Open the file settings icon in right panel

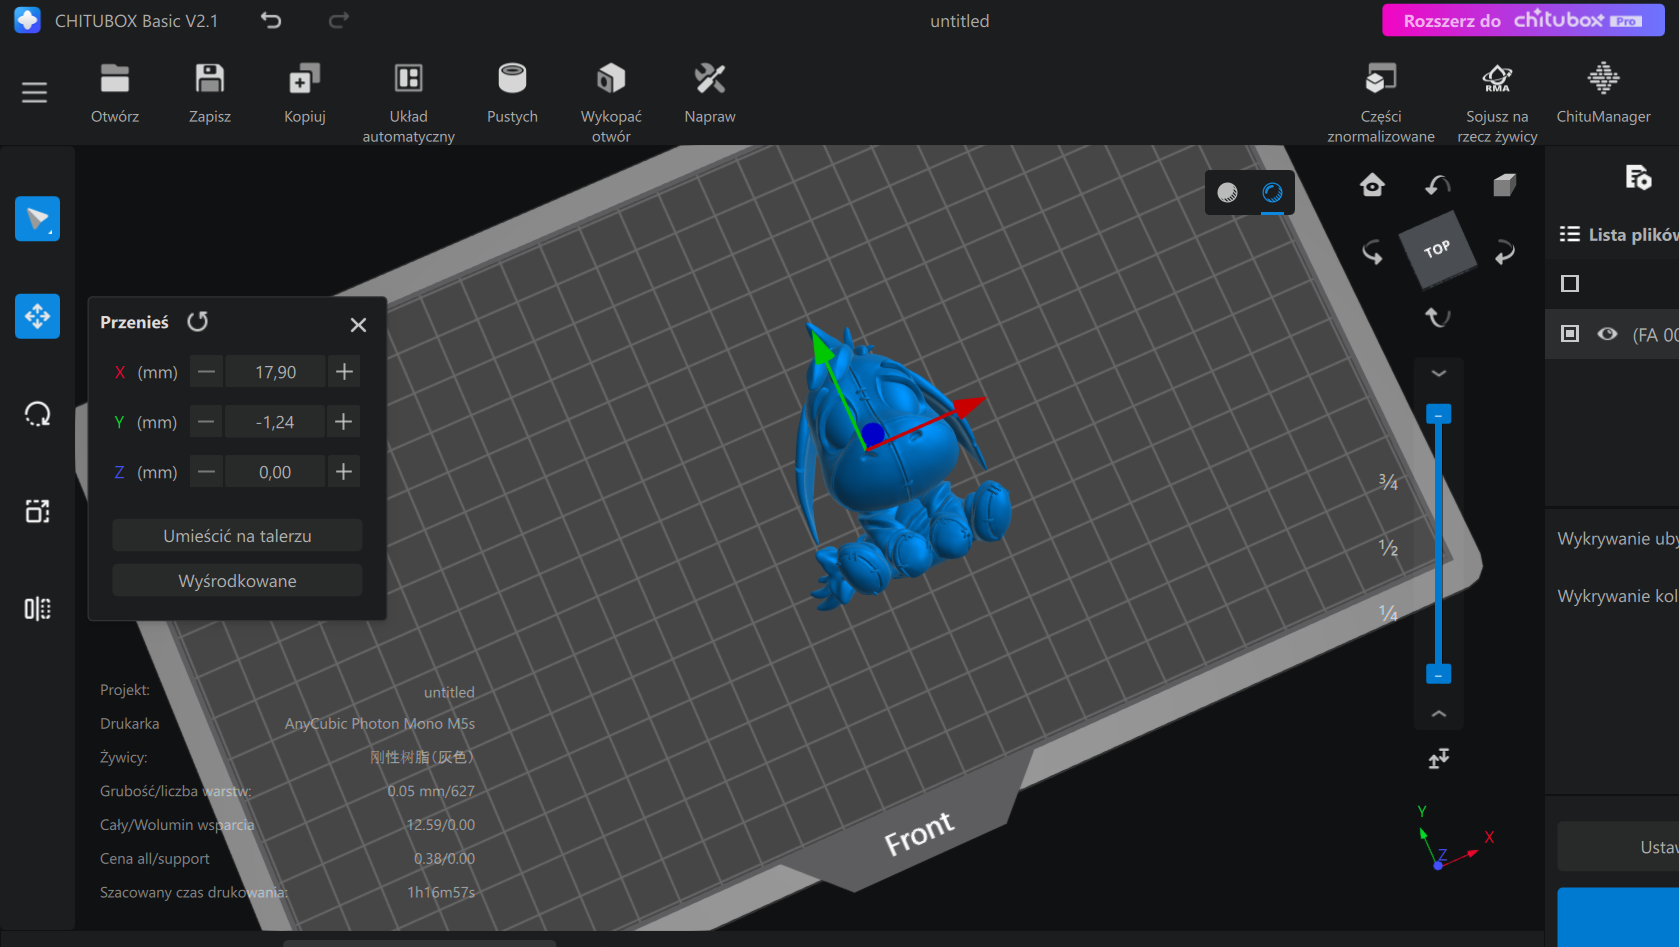1638,178
